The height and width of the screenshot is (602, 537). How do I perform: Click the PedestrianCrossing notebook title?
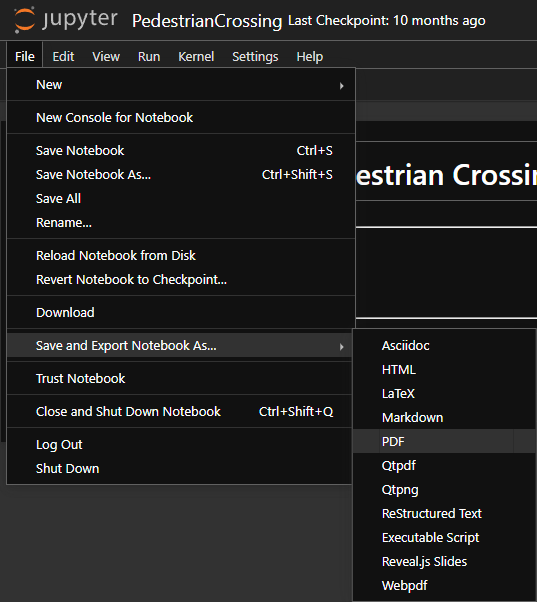point(207,21)
